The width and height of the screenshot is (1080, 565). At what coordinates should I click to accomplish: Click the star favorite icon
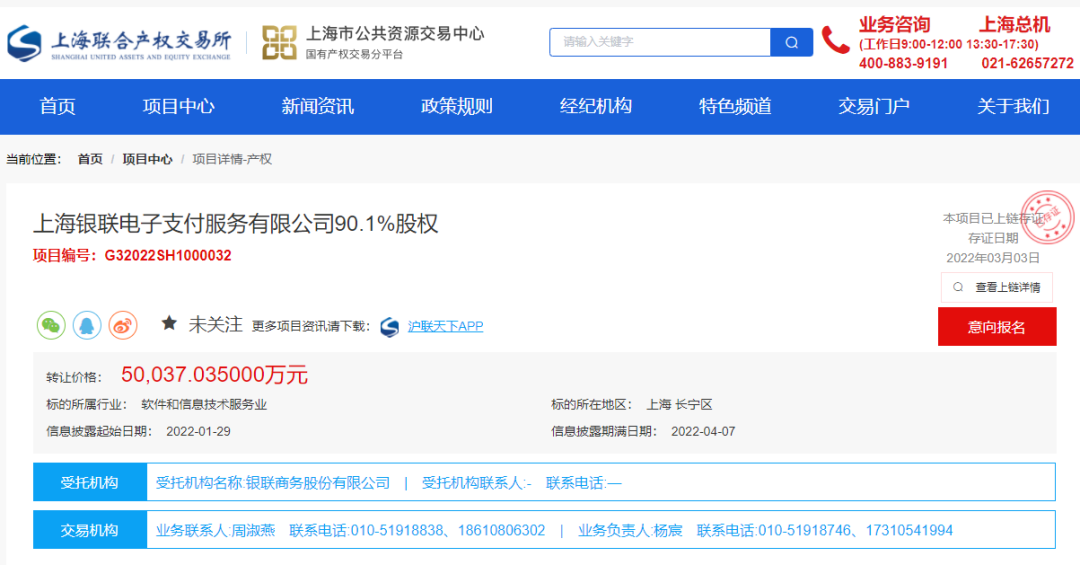pos(169,323)
